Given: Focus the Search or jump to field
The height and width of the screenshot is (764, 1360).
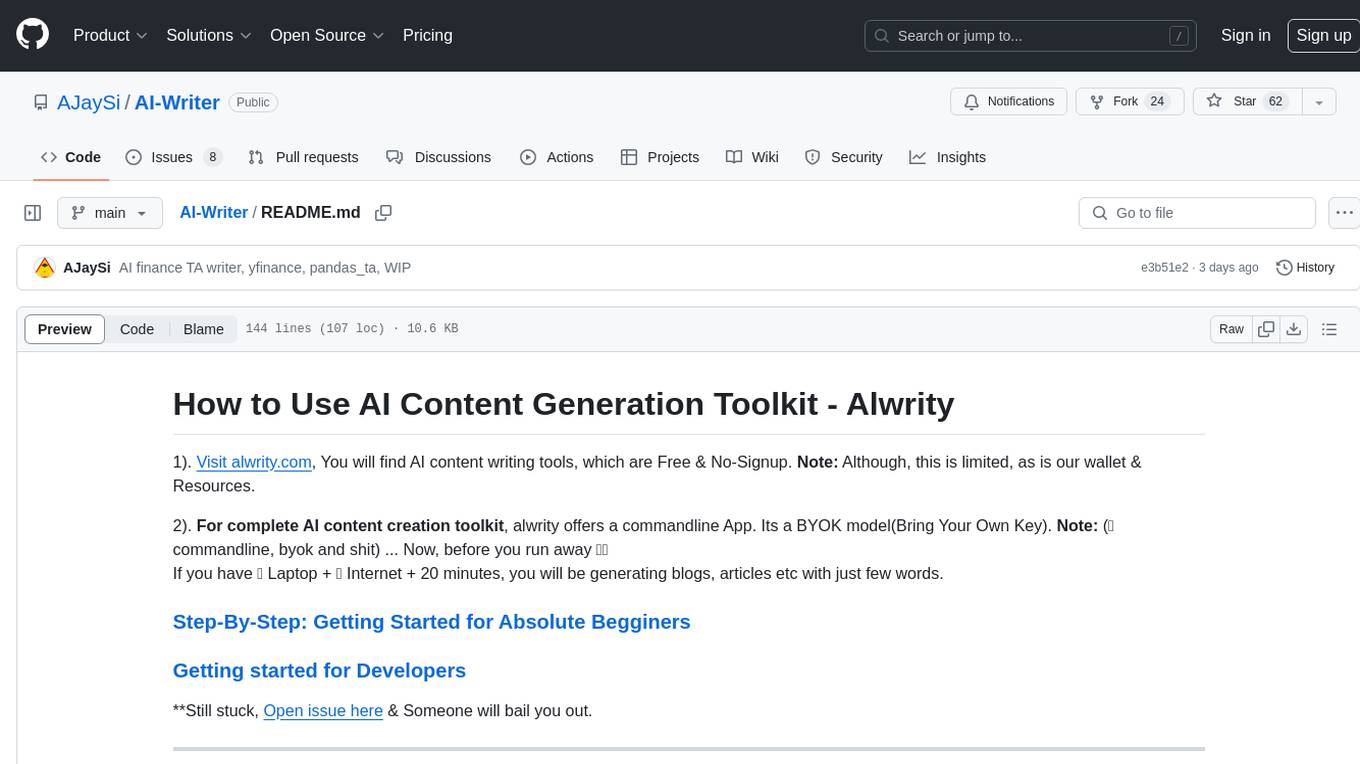Looking at the screenshot, I should coord(1032,36).
